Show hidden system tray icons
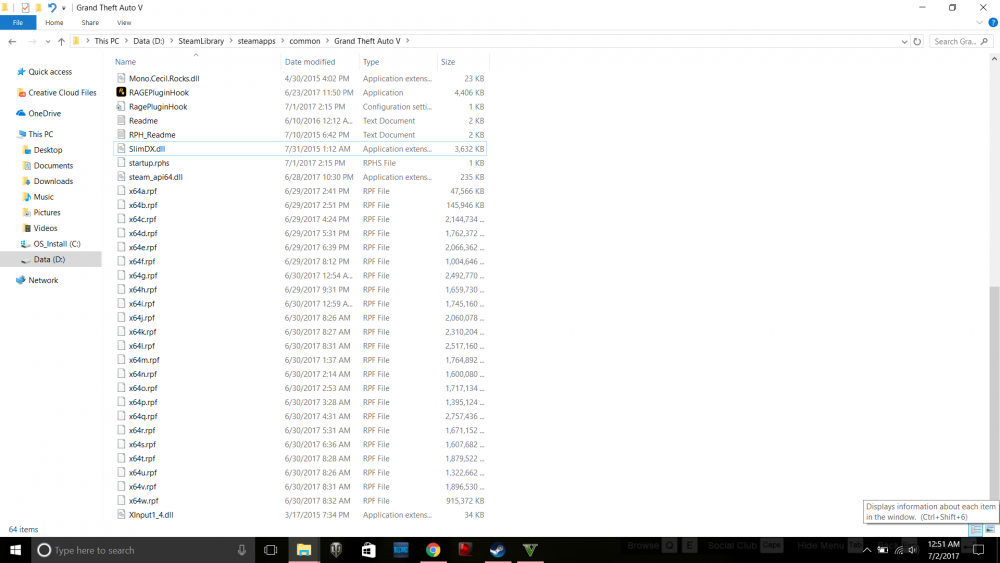1000x563 pixels. [867, 550]
